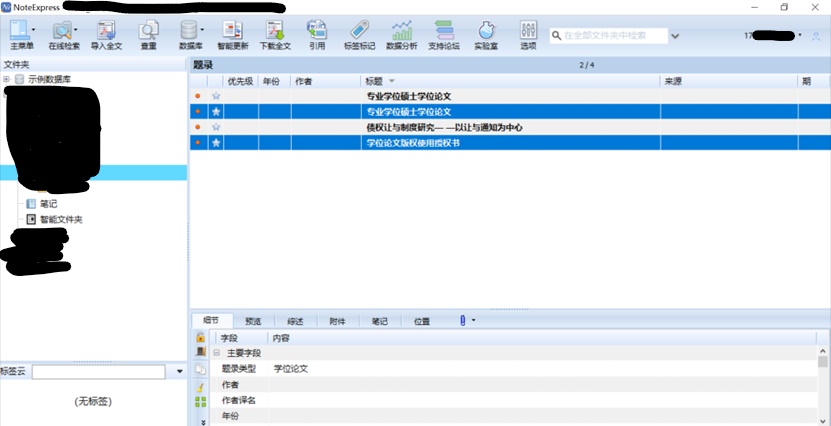Open the 查重 duplicate check tool
Image resolution: width=831 pixels, height=426 pixels.
click(x=149, y=31)
